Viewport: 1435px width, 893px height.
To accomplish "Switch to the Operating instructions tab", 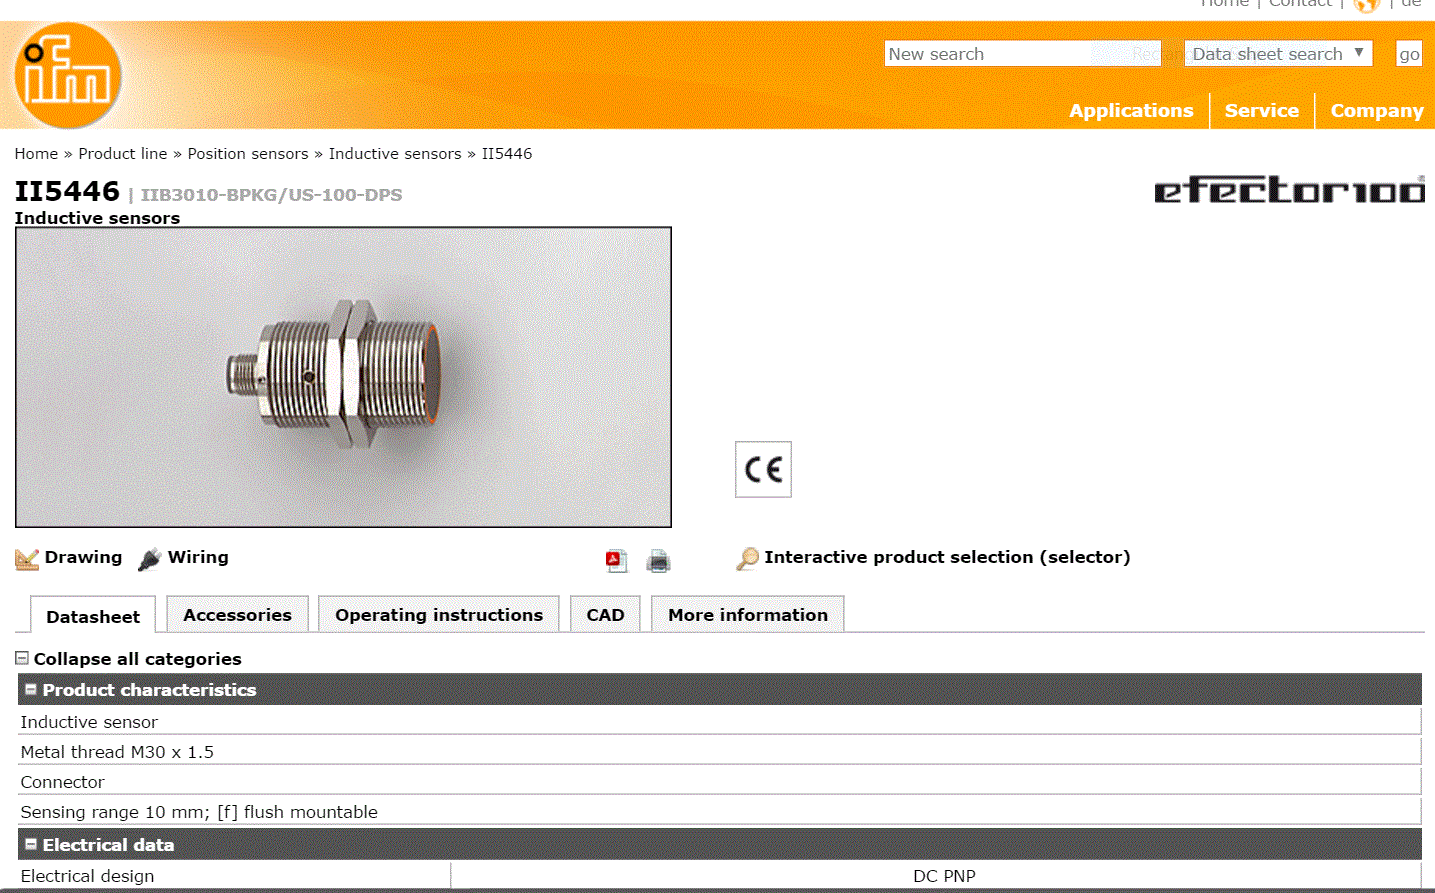I will pyautogui.click(x=439, y=614).
